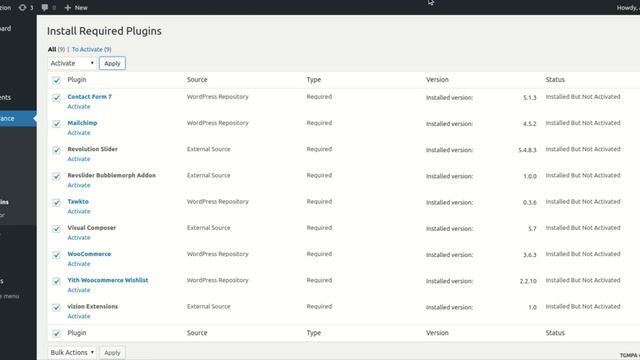Uncheck the Revolution Slider checkbox
This screenshot has width=640, height=360.
(x=56, y=150)
